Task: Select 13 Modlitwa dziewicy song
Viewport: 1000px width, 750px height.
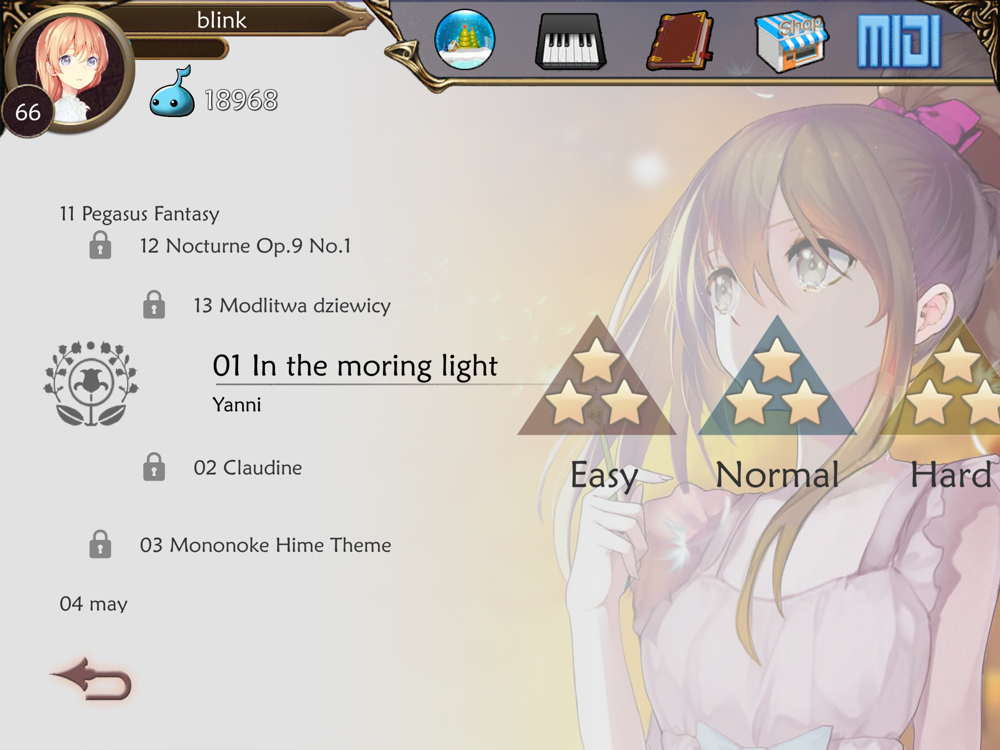Action: pyautogui.click(x=292, y=305)
